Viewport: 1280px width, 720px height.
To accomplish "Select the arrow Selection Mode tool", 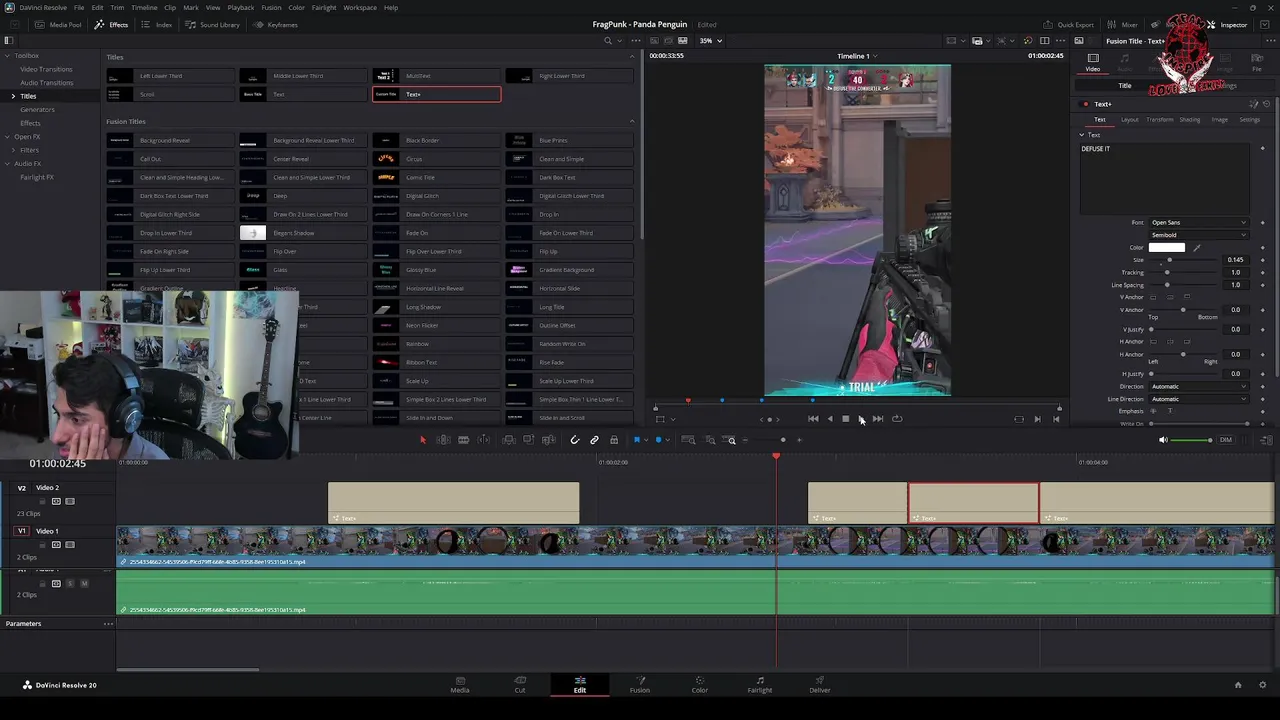I will (x=423, y=440).
